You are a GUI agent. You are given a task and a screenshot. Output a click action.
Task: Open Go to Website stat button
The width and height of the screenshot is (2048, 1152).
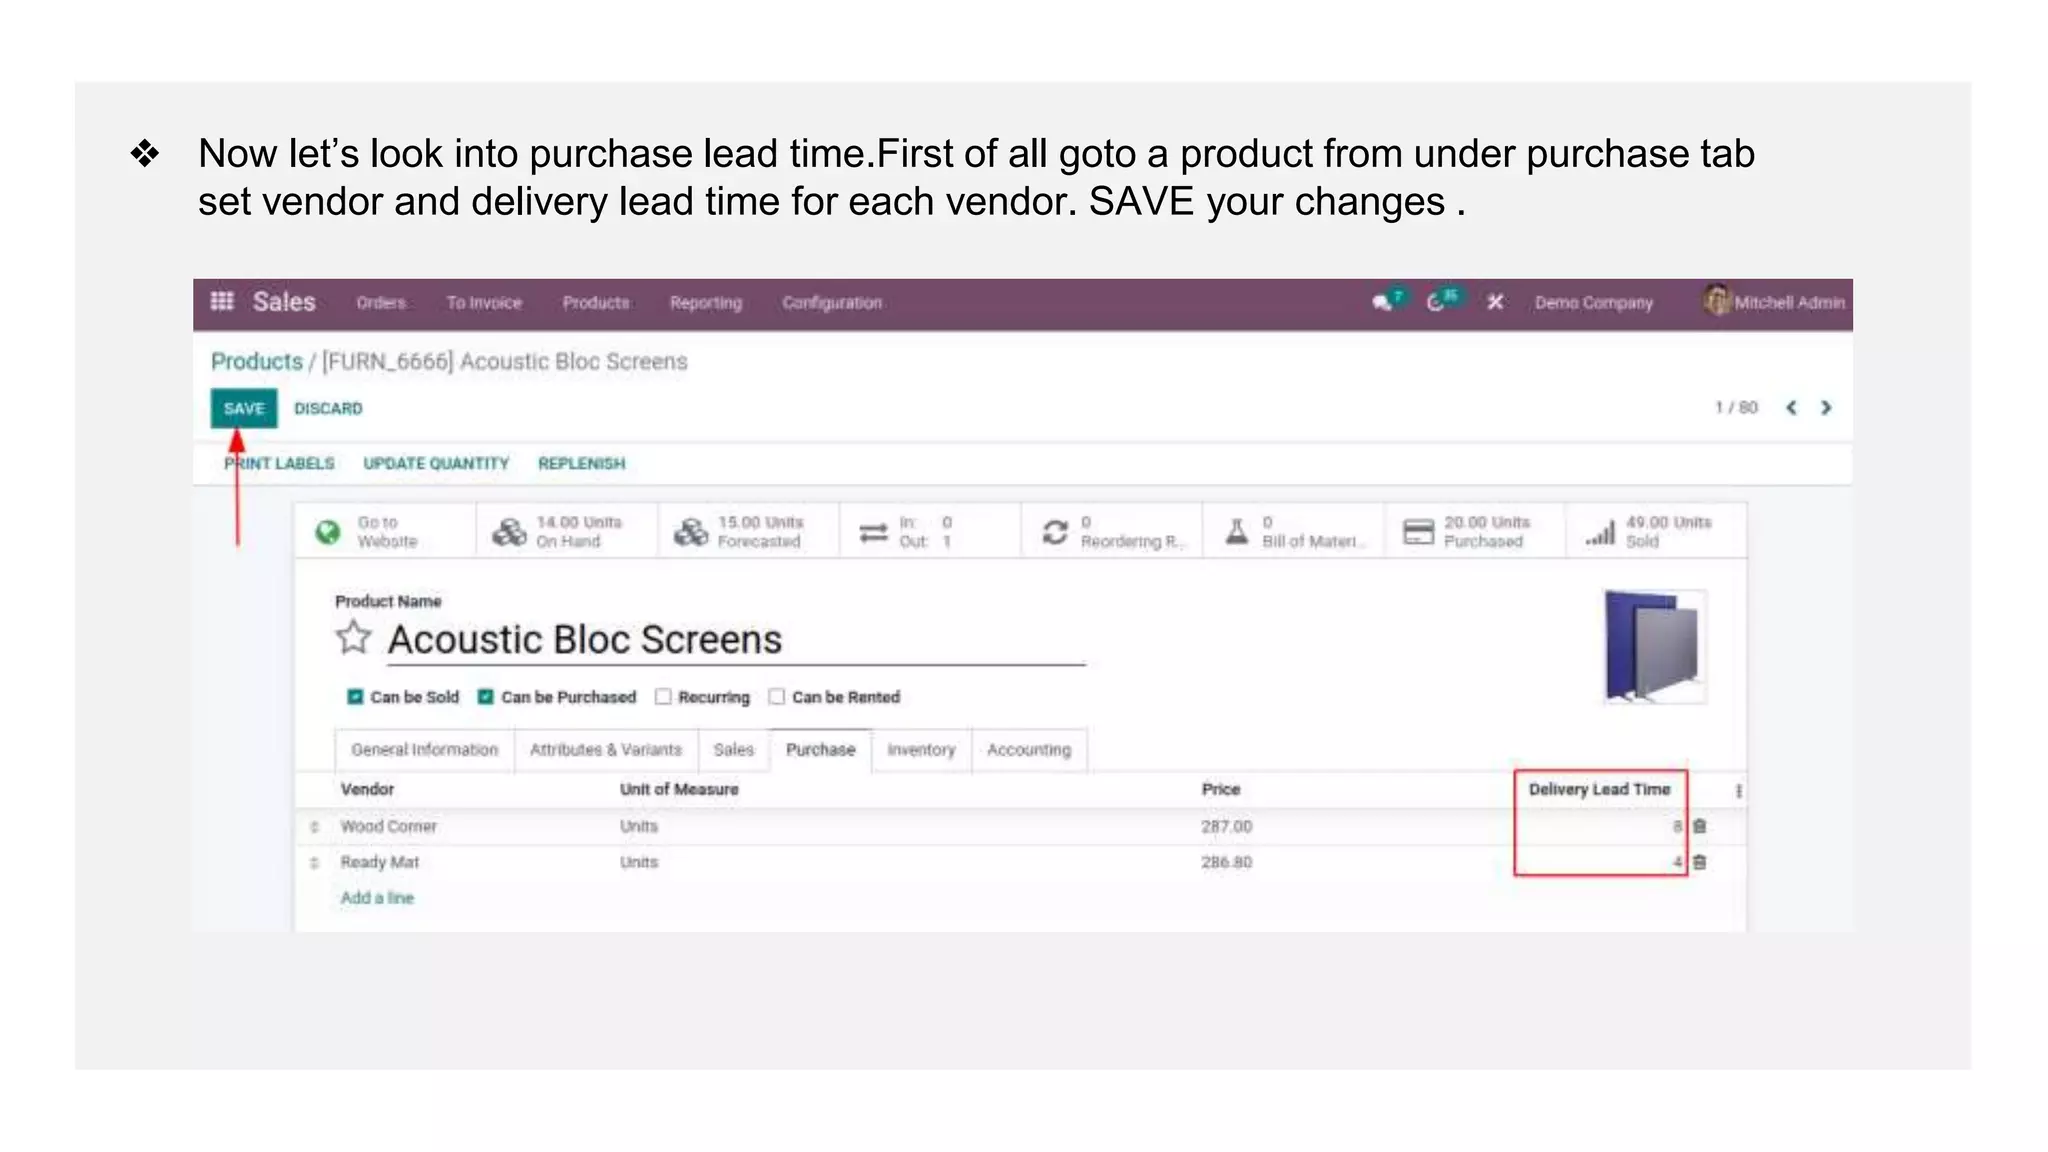[385, 531]
